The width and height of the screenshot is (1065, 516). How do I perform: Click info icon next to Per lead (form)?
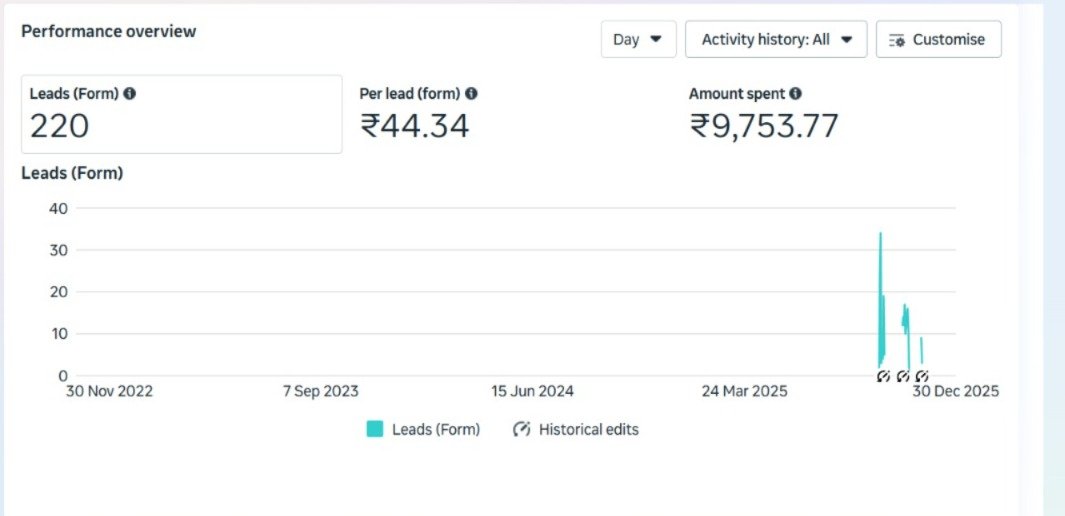[471, 94]
